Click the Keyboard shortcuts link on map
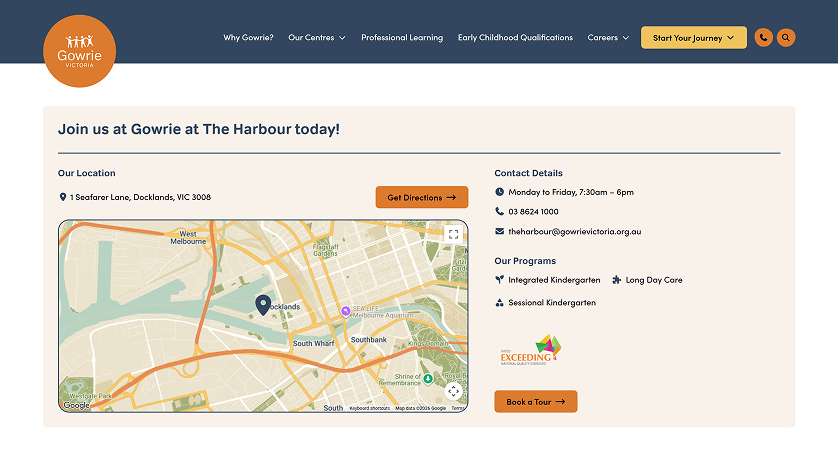The height and width of the screenshot is (471, 838). click(x=369, y=408)
